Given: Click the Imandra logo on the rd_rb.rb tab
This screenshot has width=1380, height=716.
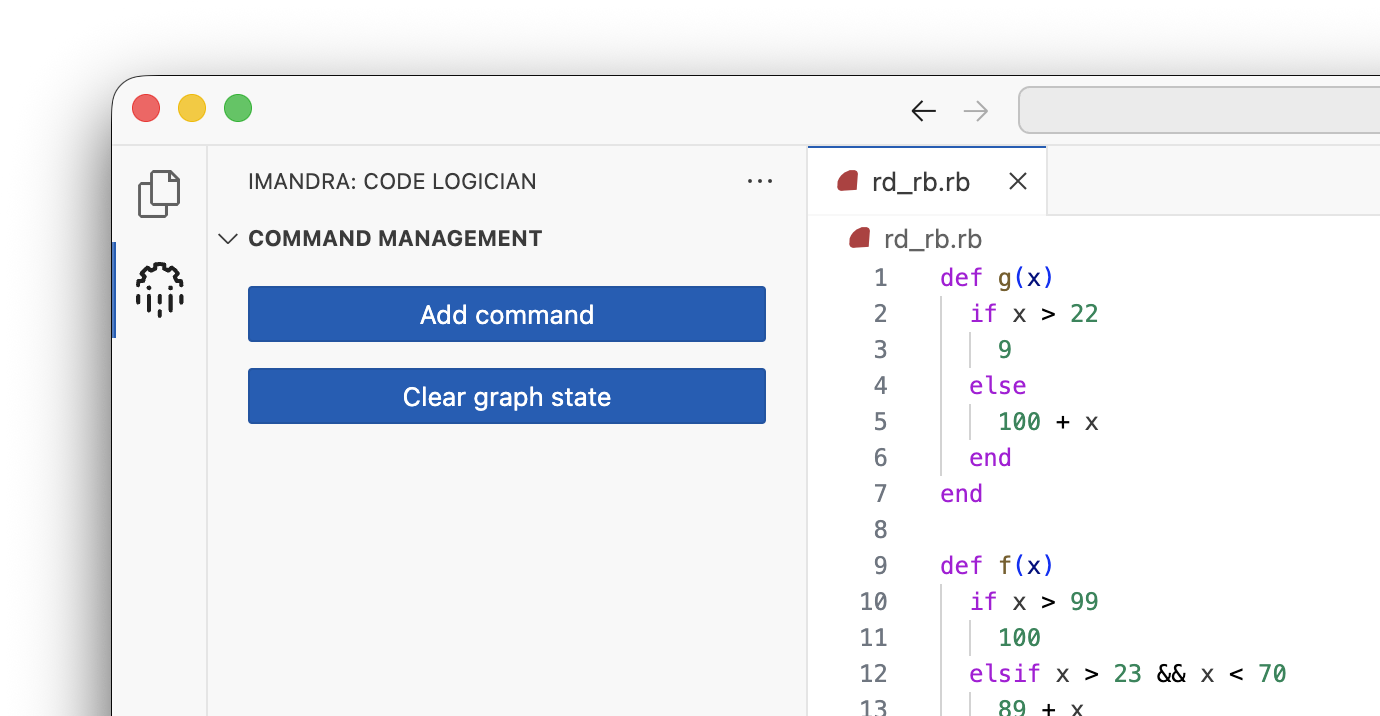Looking at the screenshot, I should pos(848,181).
